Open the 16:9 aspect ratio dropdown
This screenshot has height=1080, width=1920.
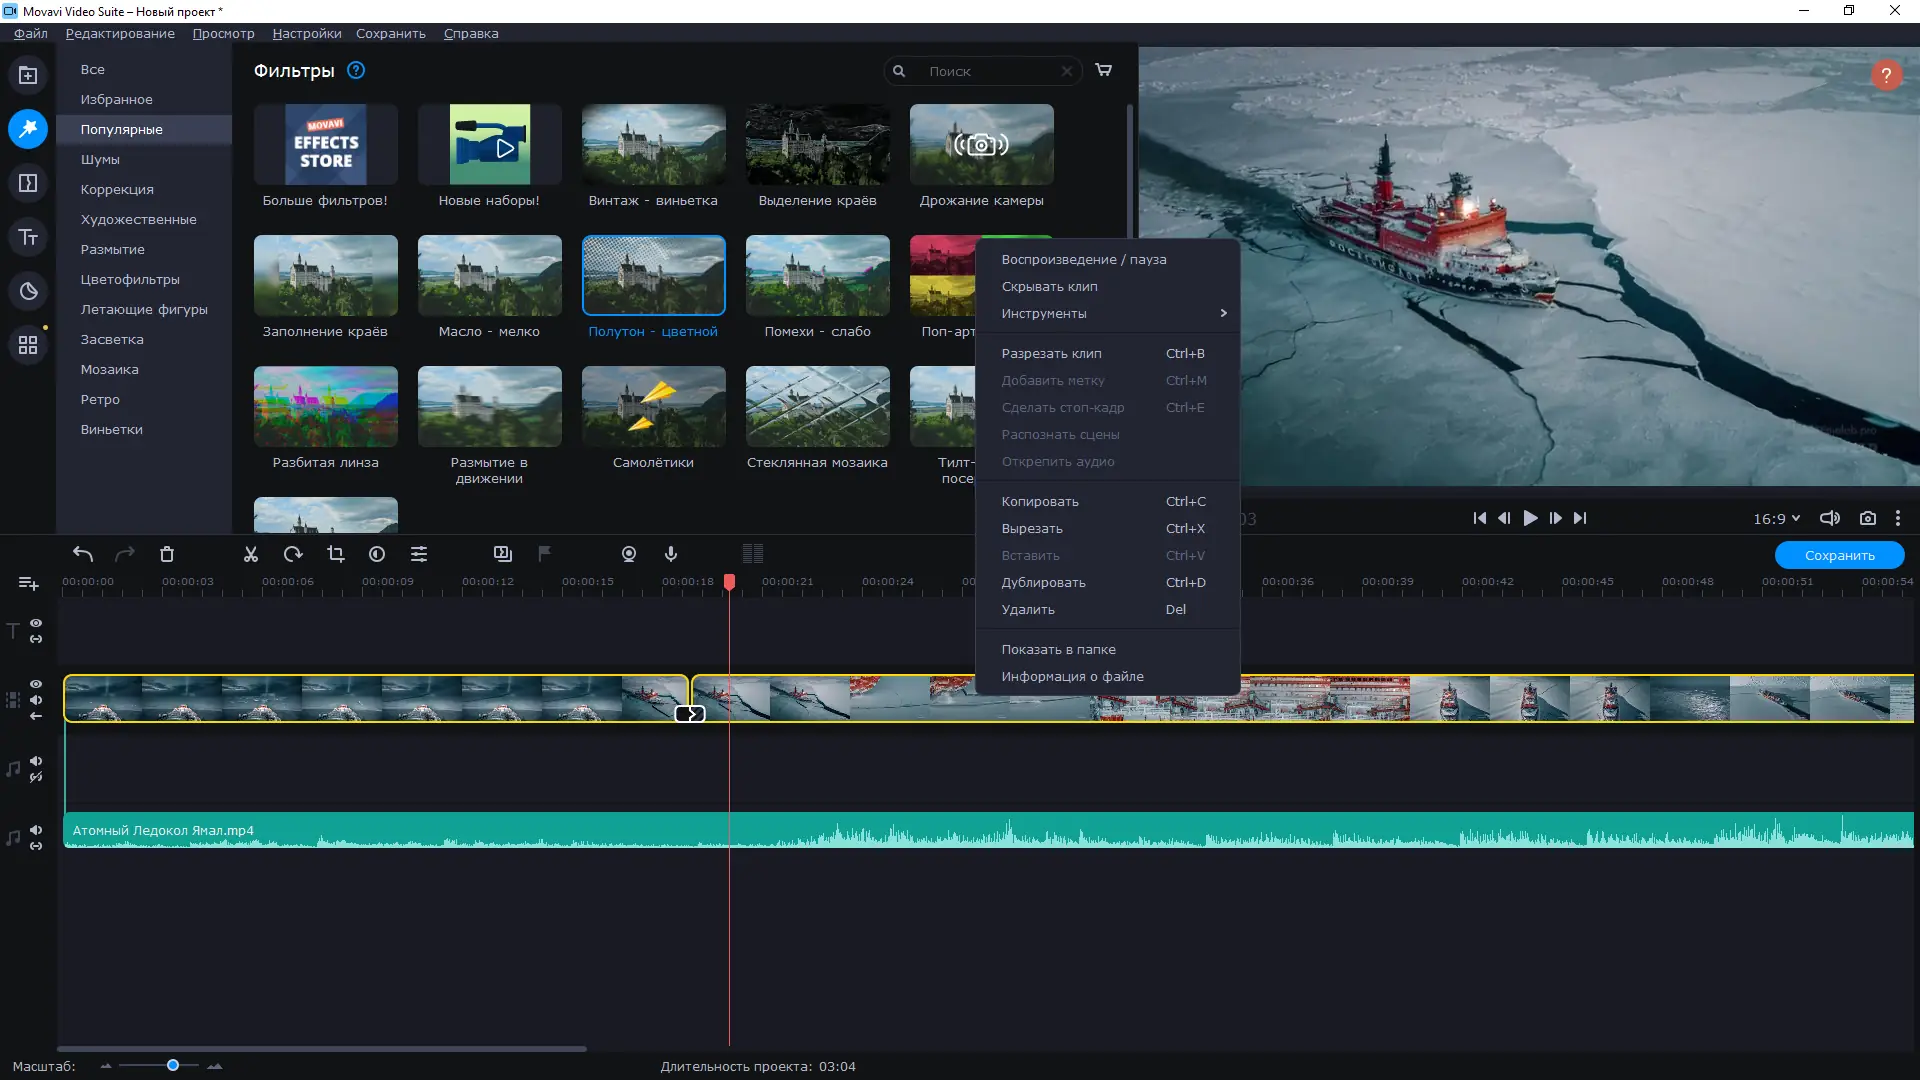tap(1777, 518)
